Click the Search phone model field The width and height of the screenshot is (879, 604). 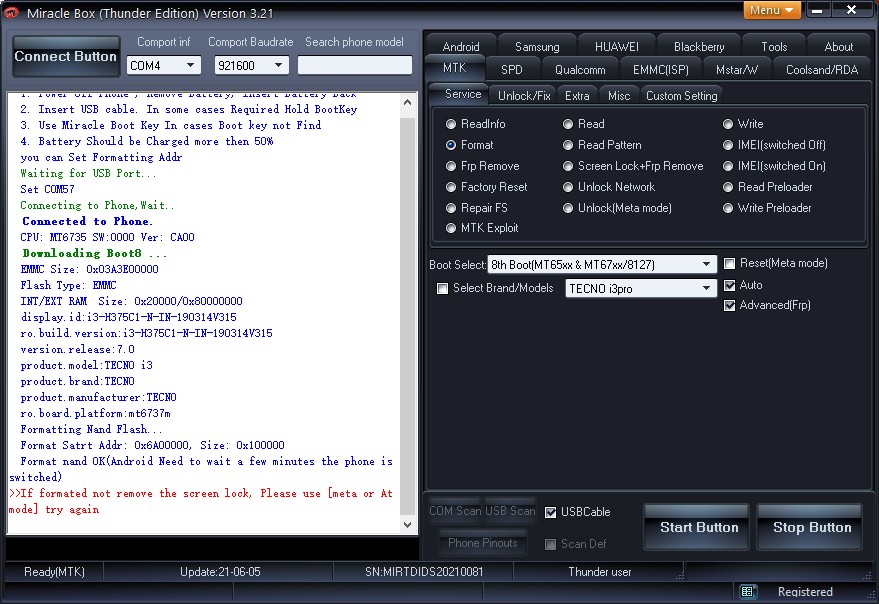(355, 65)
